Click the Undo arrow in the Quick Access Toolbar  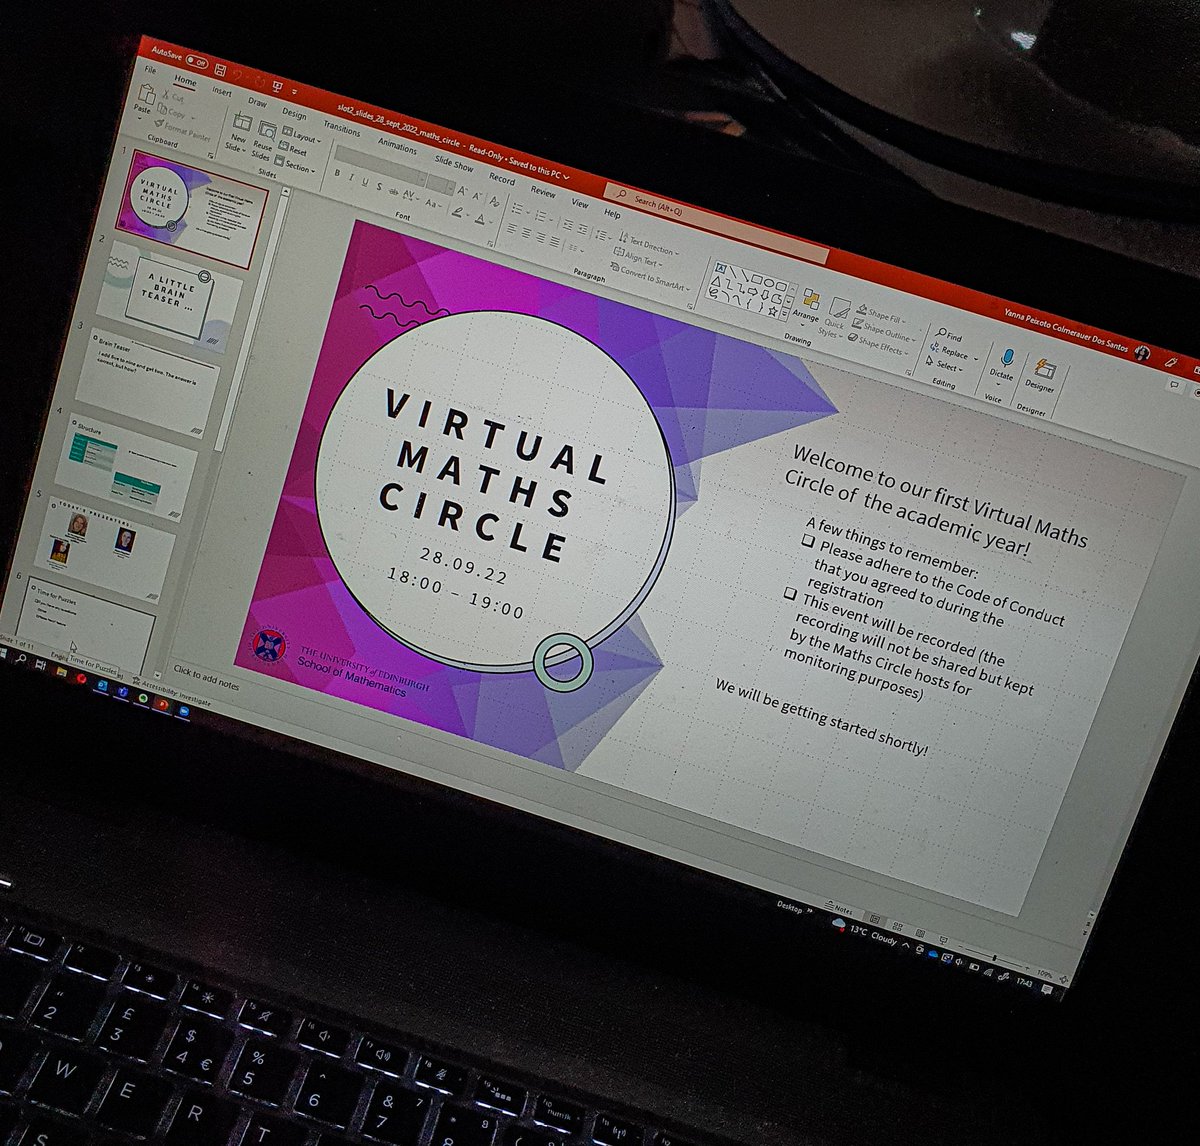(x=238, y=75)
